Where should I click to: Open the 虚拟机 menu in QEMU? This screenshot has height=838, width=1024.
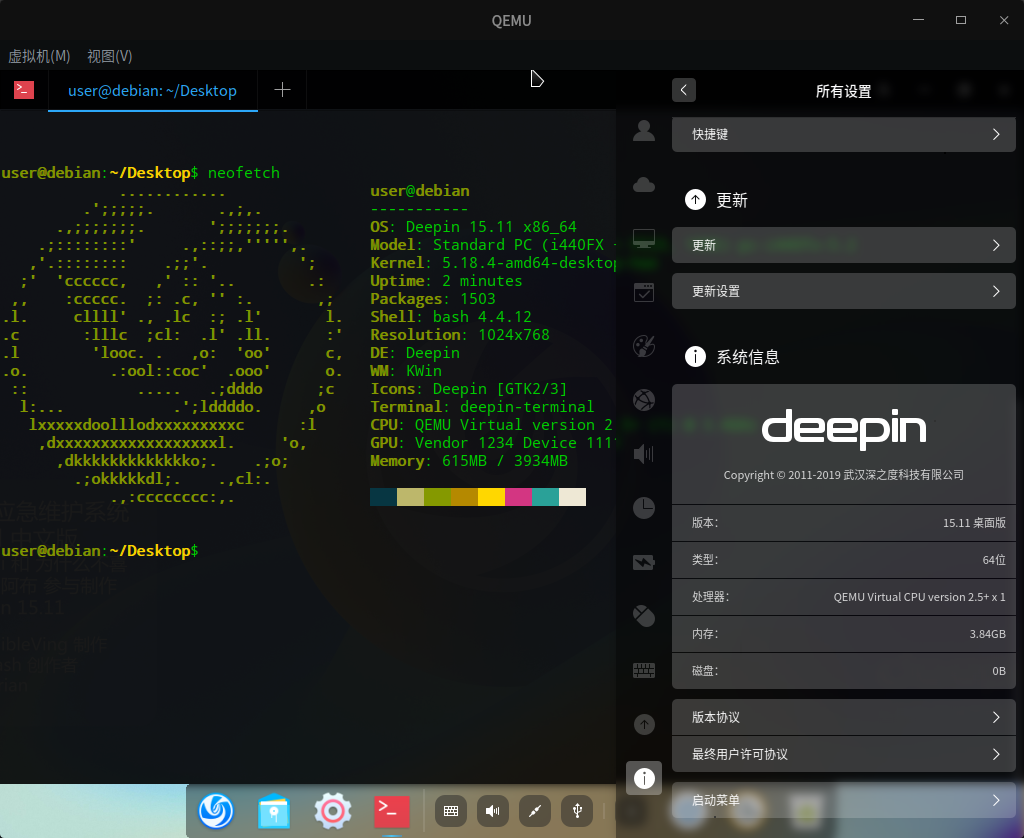(39, 56)
